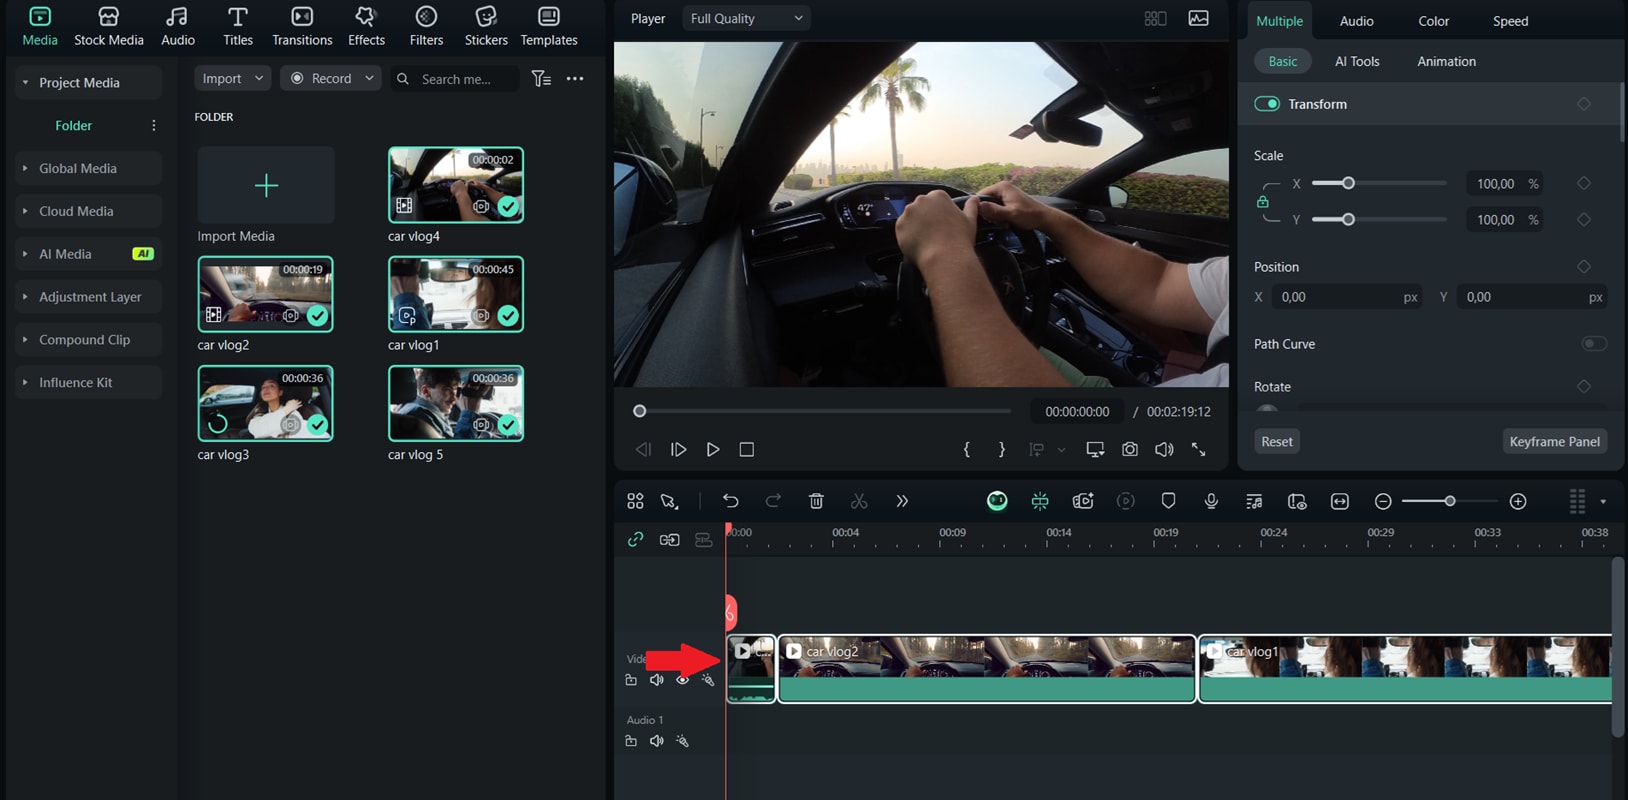
Task: Click the media filter and sort icon
Action: 541,78
